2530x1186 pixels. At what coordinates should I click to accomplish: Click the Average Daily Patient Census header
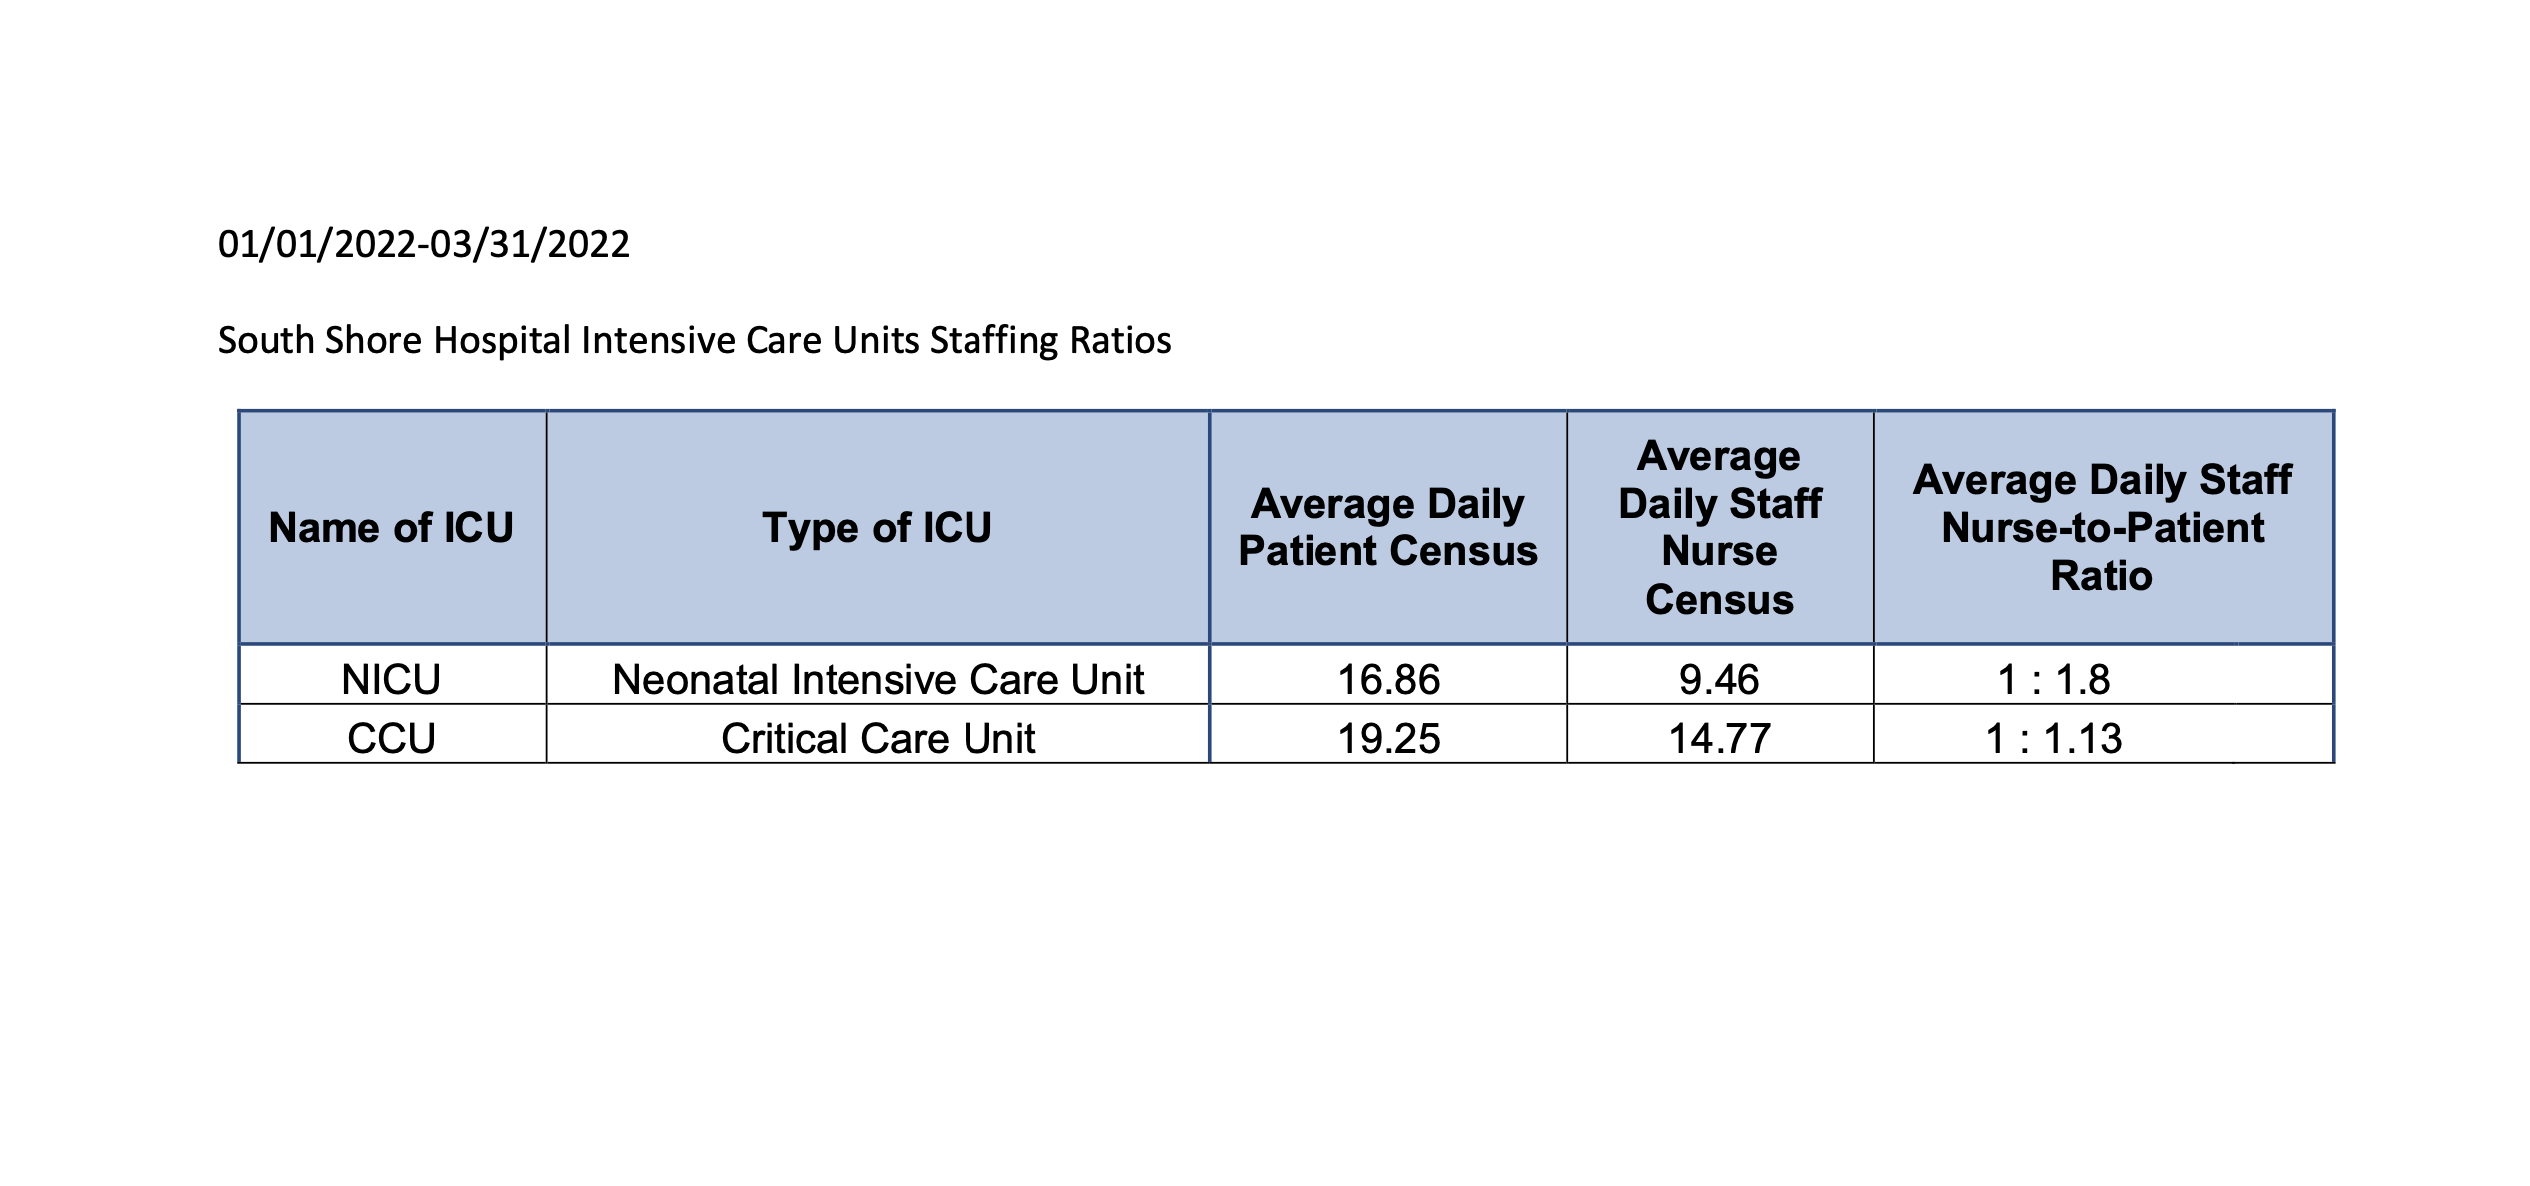pos(1388,528)
